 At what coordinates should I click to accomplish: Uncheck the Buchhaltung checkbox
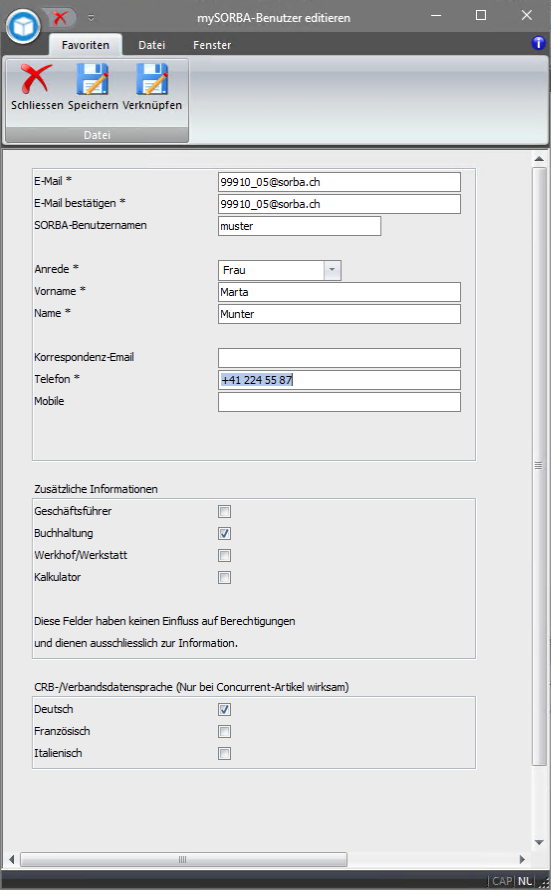point(225,534)
